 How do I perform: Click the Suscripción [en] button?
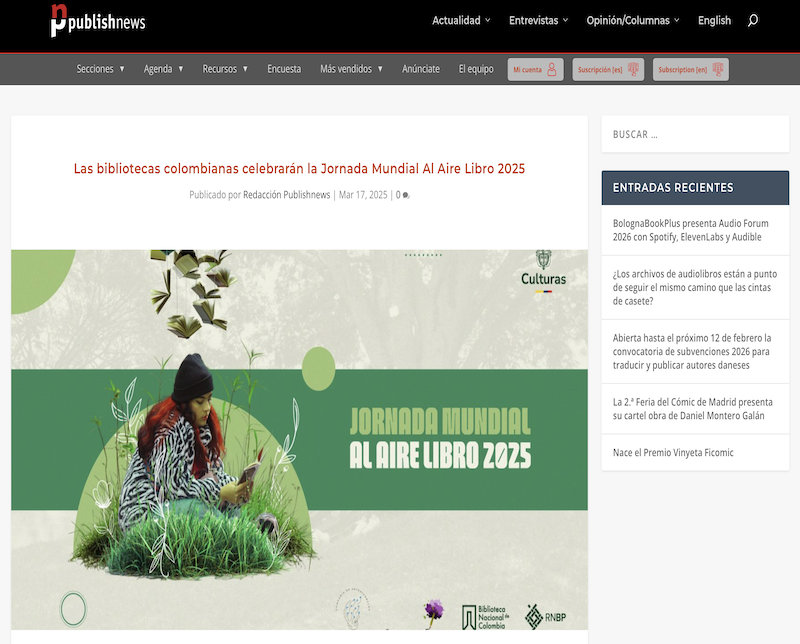(x=690, y=69)
